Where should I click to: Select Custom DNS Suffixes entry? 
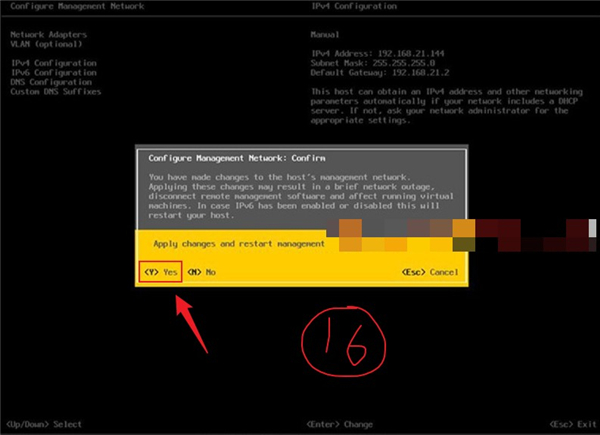pos(56,92)
